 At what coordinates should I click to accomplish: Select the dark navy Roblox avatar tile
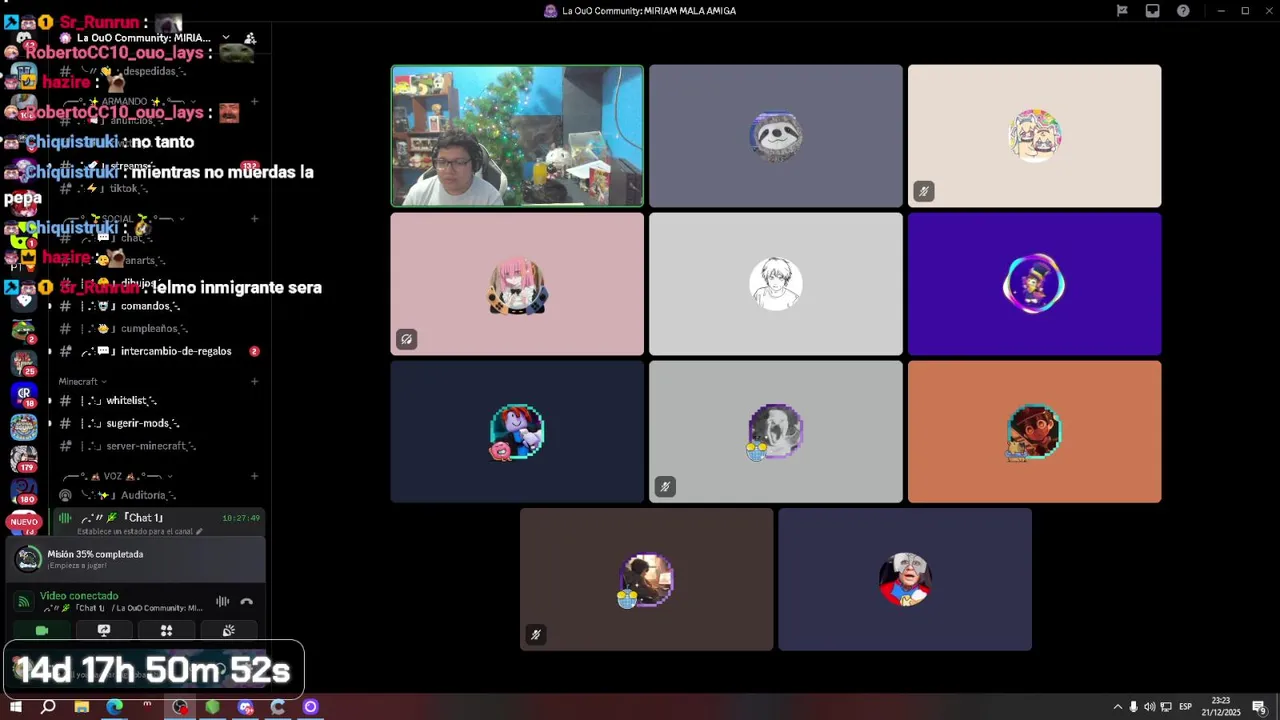(x=517, y=432)
